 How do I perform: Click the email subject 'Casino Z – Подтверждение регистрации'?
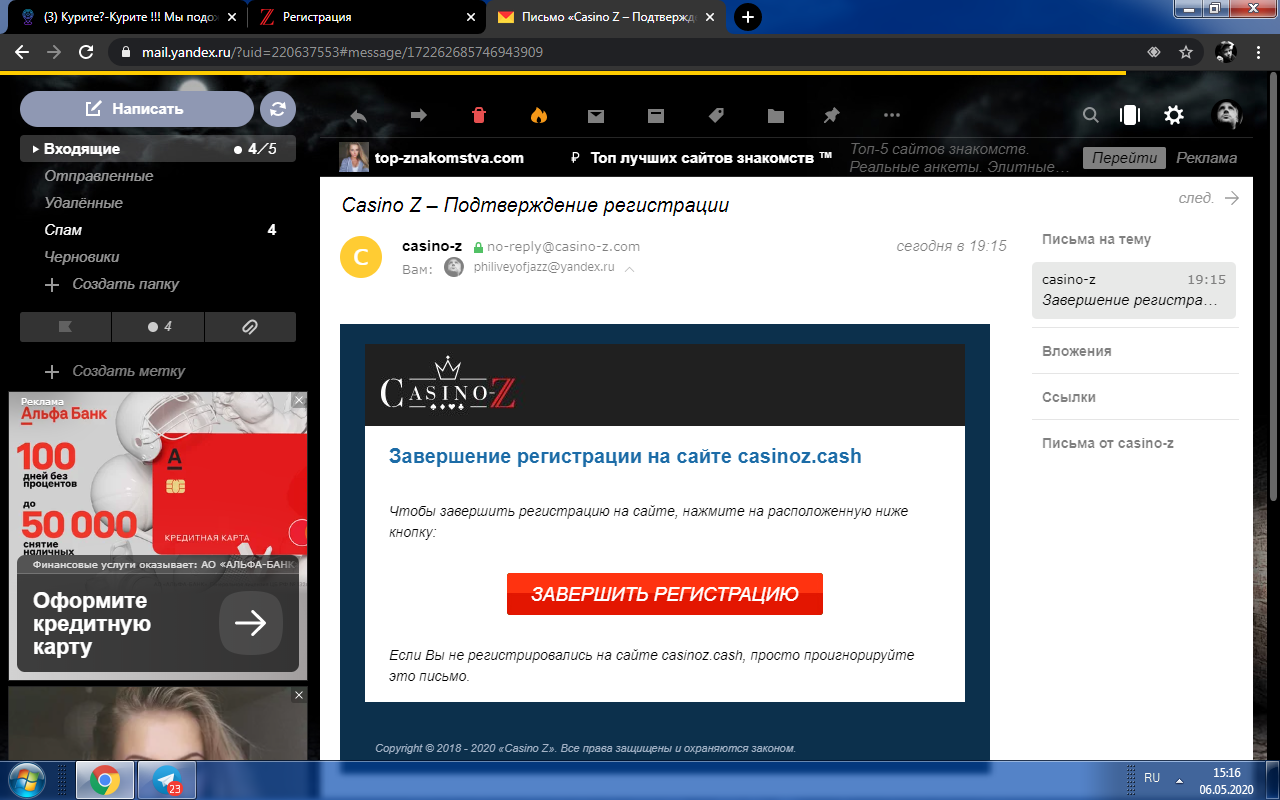coord(535,205)
